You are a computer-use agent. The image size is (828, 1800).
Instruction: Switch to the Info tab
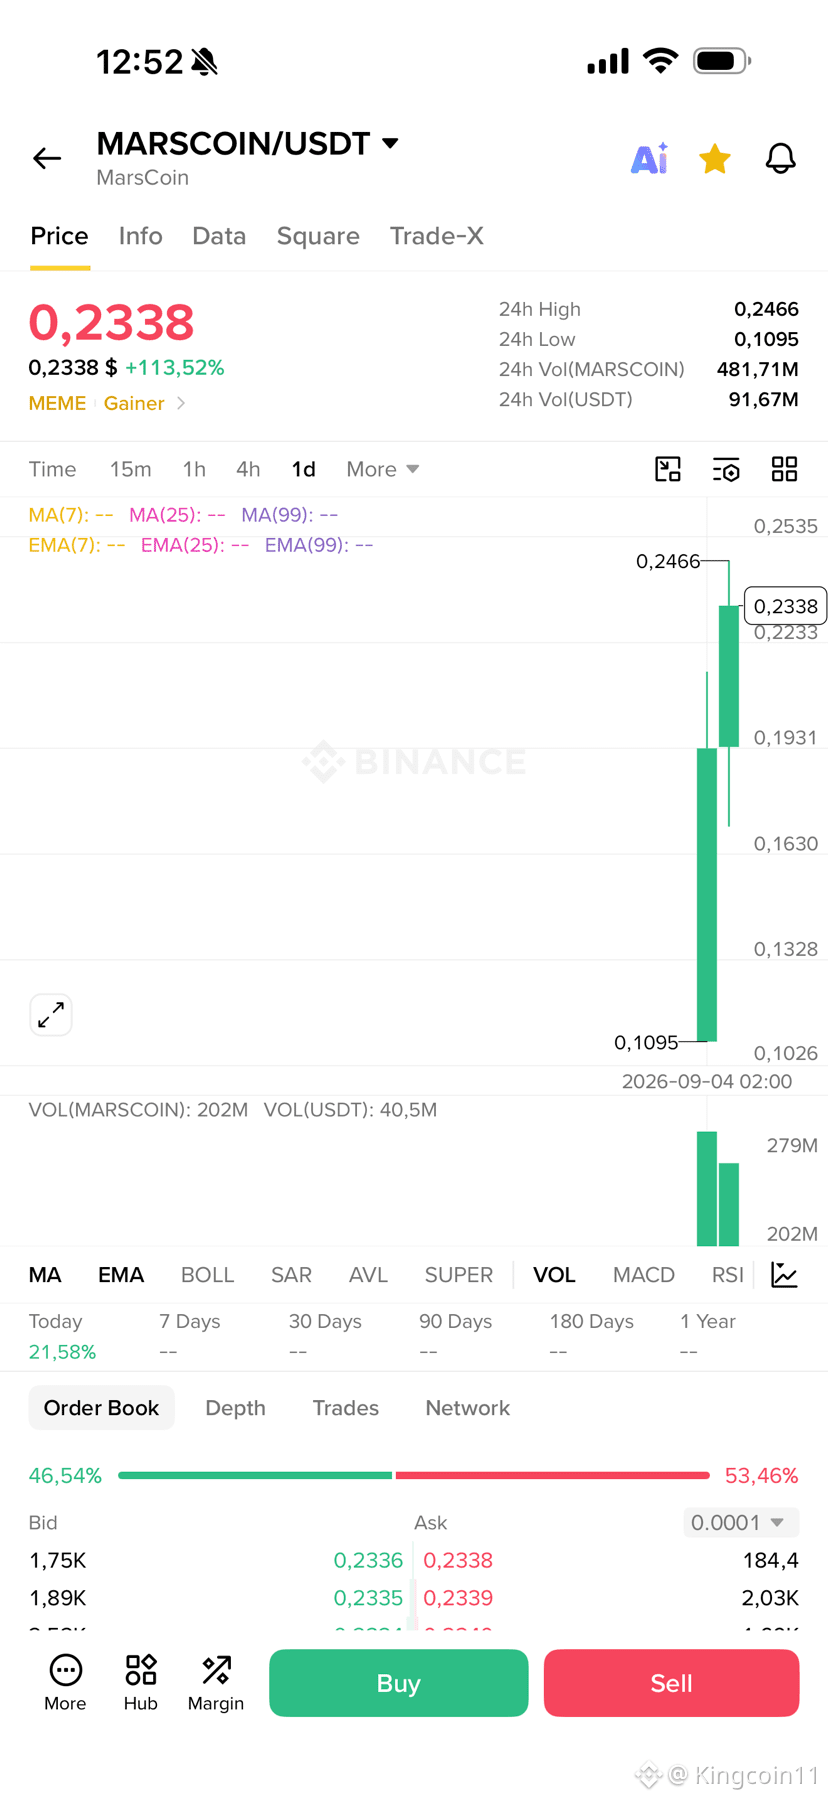pyautogui.click(x=140, y=236)
